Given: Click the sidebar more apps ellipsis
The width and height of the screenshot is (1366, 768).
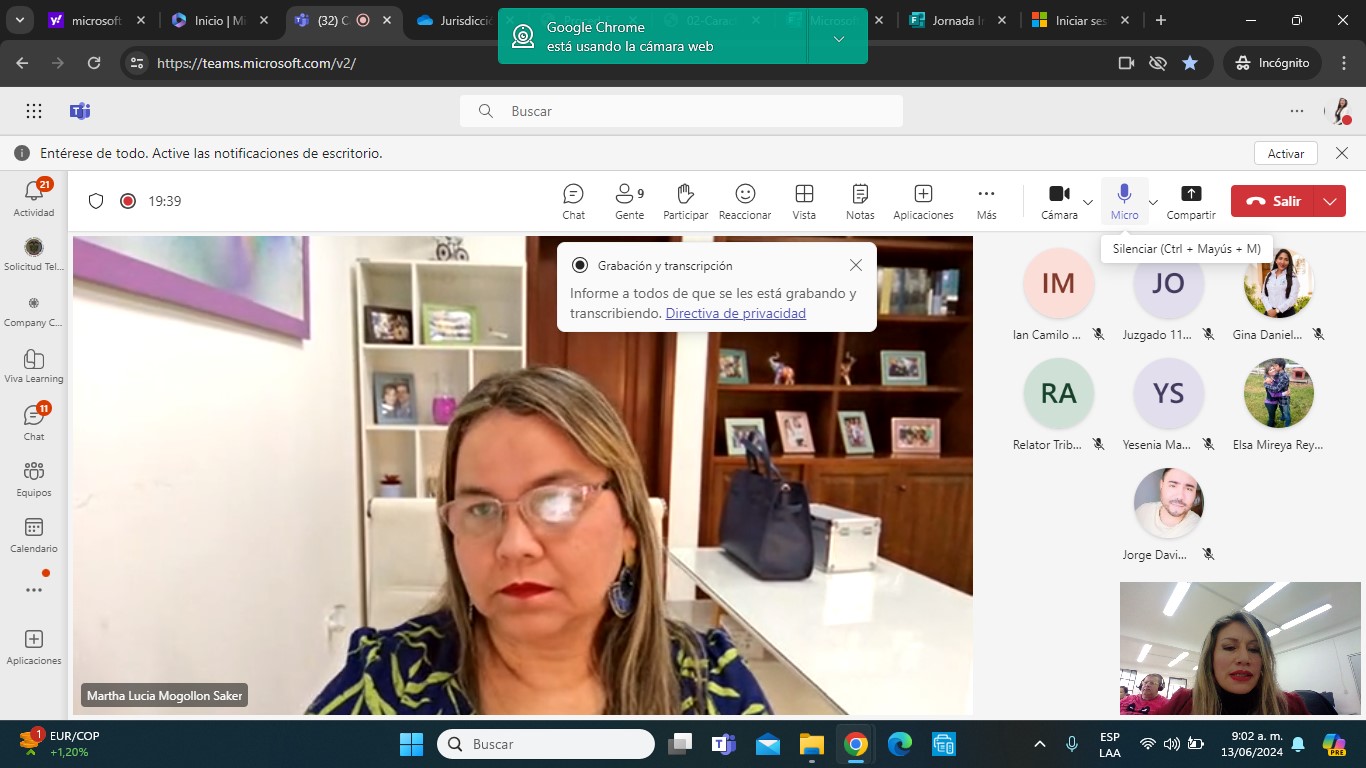Looking at the screenshot, I should tap(34, 590).
